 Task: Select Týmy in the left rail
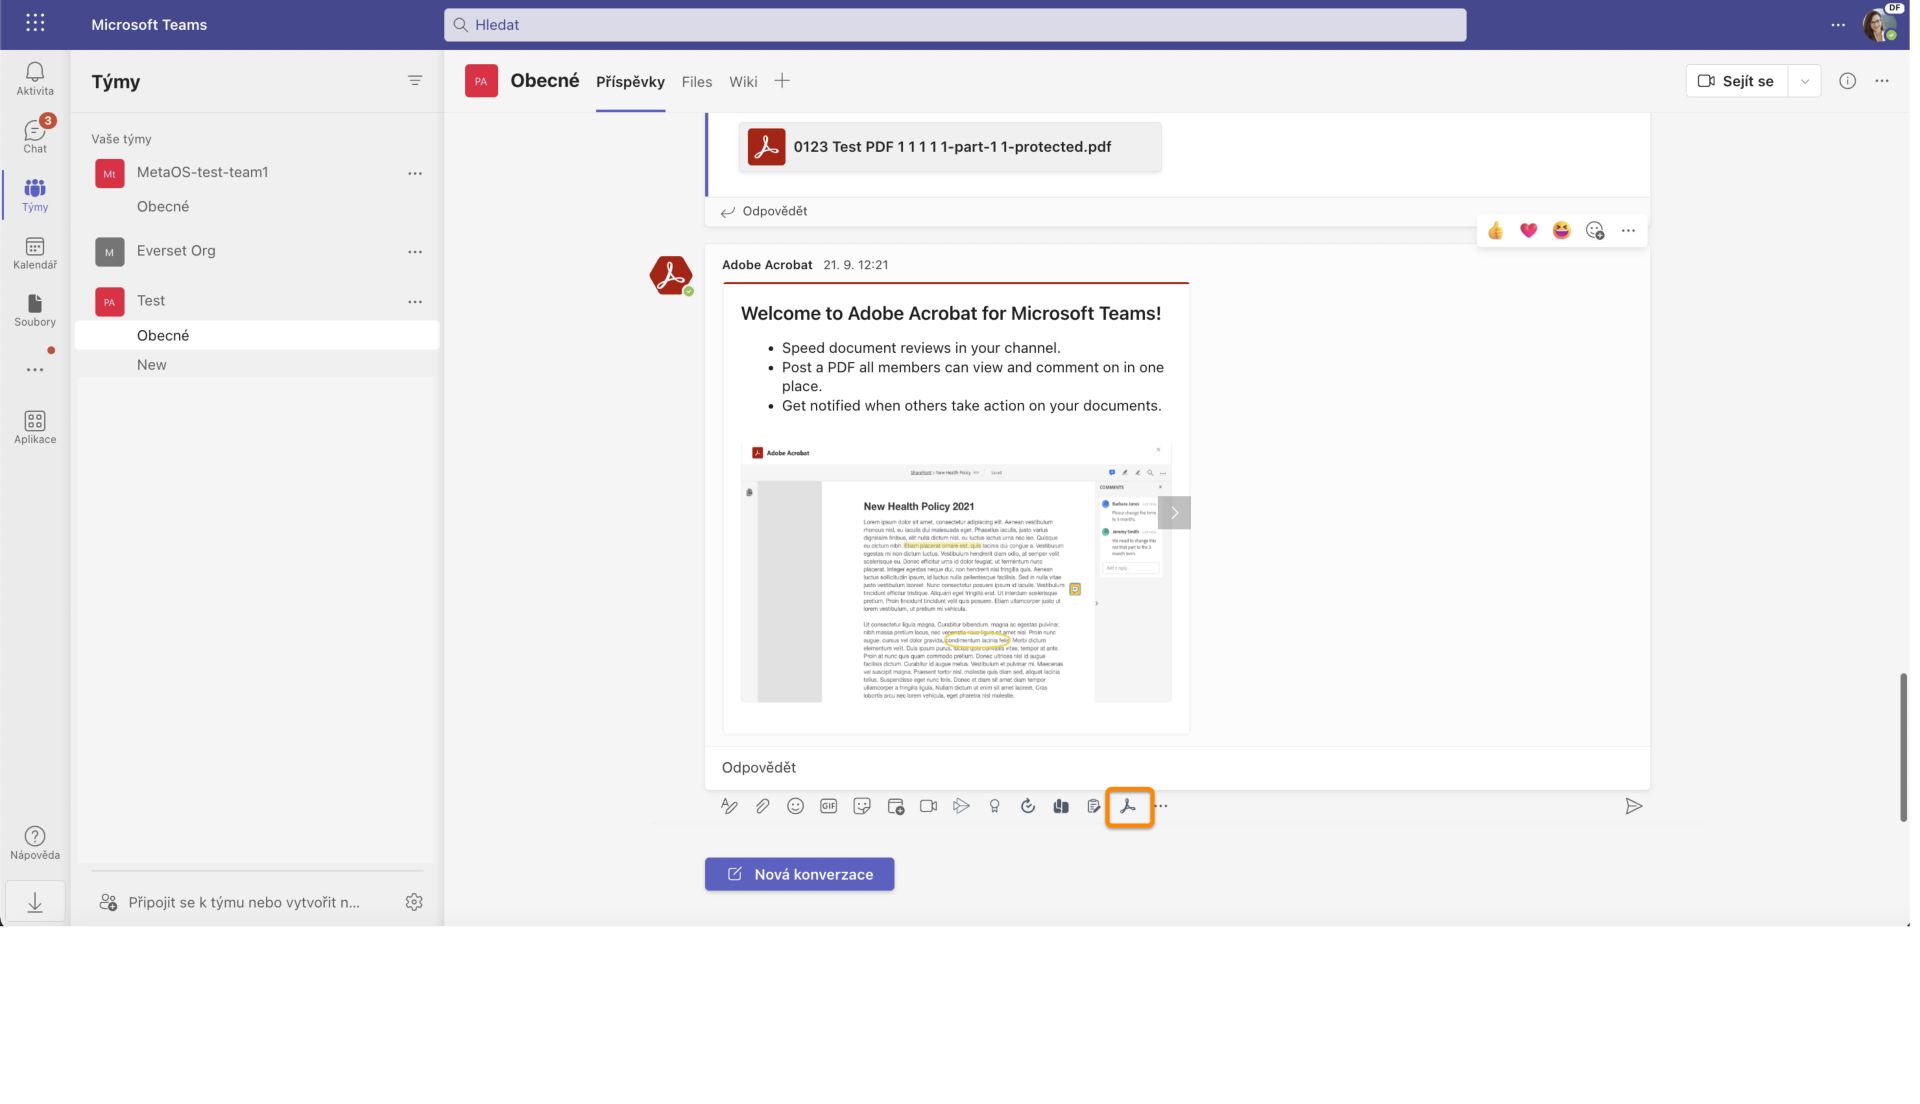(35, 195)
